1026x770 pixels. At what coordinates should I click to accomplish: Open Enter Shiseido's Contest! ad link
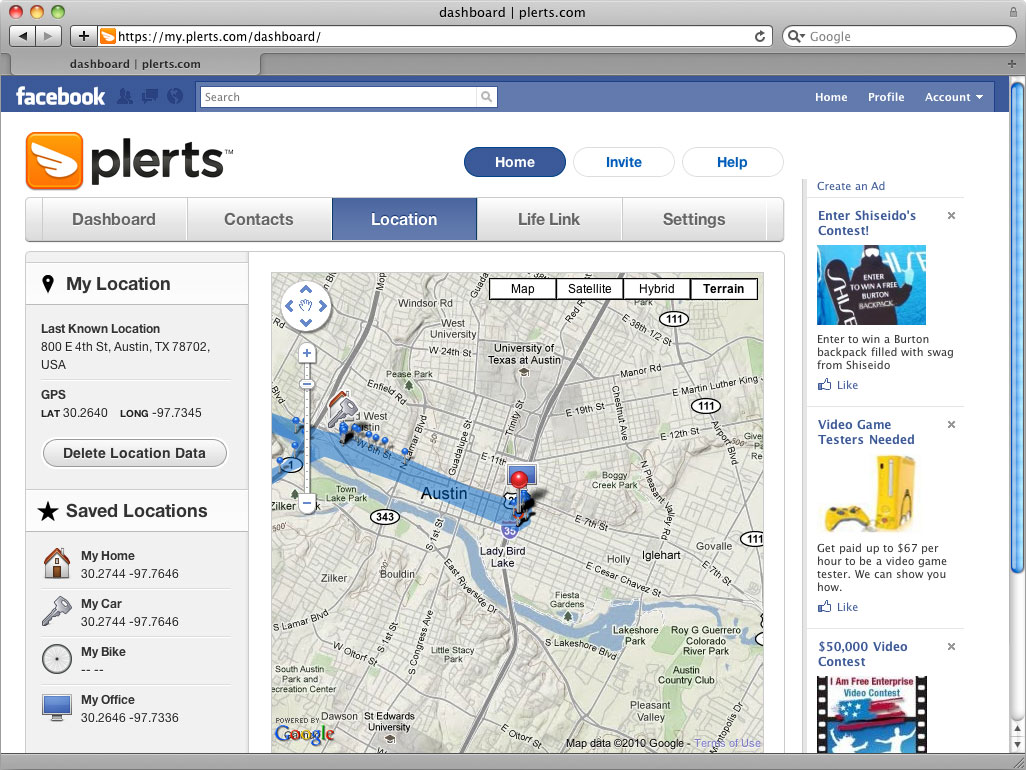866,222
